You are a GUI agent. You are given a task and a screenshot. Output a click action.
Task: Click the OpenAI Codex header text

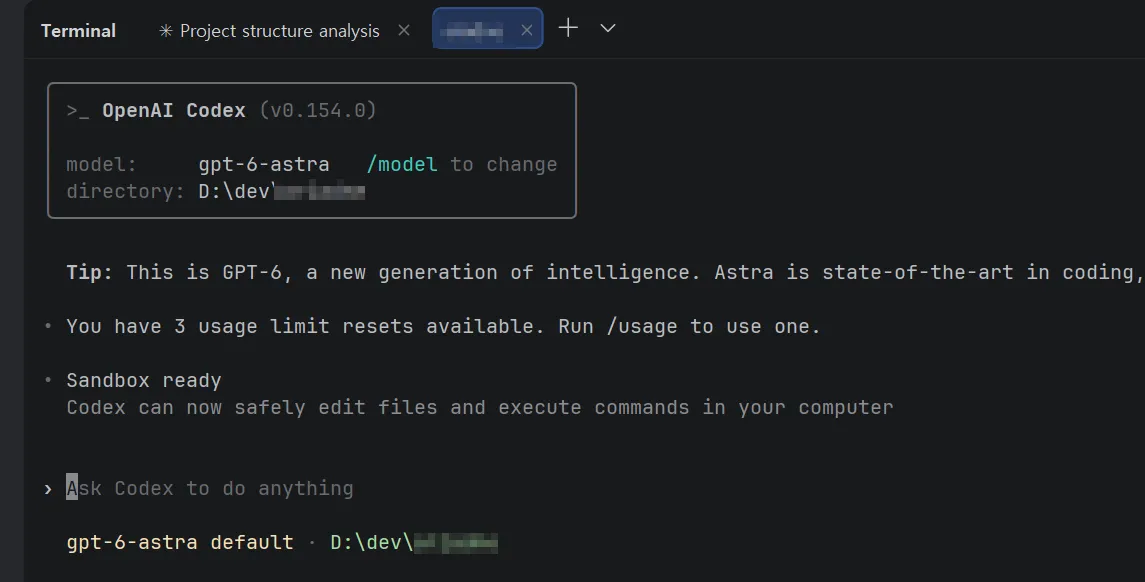point(174,110)
